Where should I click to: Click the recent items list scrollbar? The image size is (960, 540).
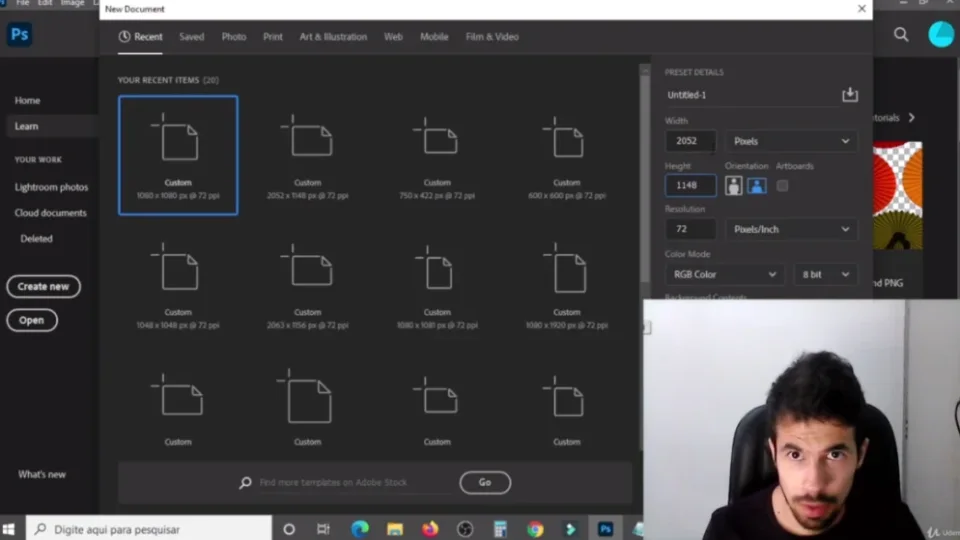(x=645, y=178)
